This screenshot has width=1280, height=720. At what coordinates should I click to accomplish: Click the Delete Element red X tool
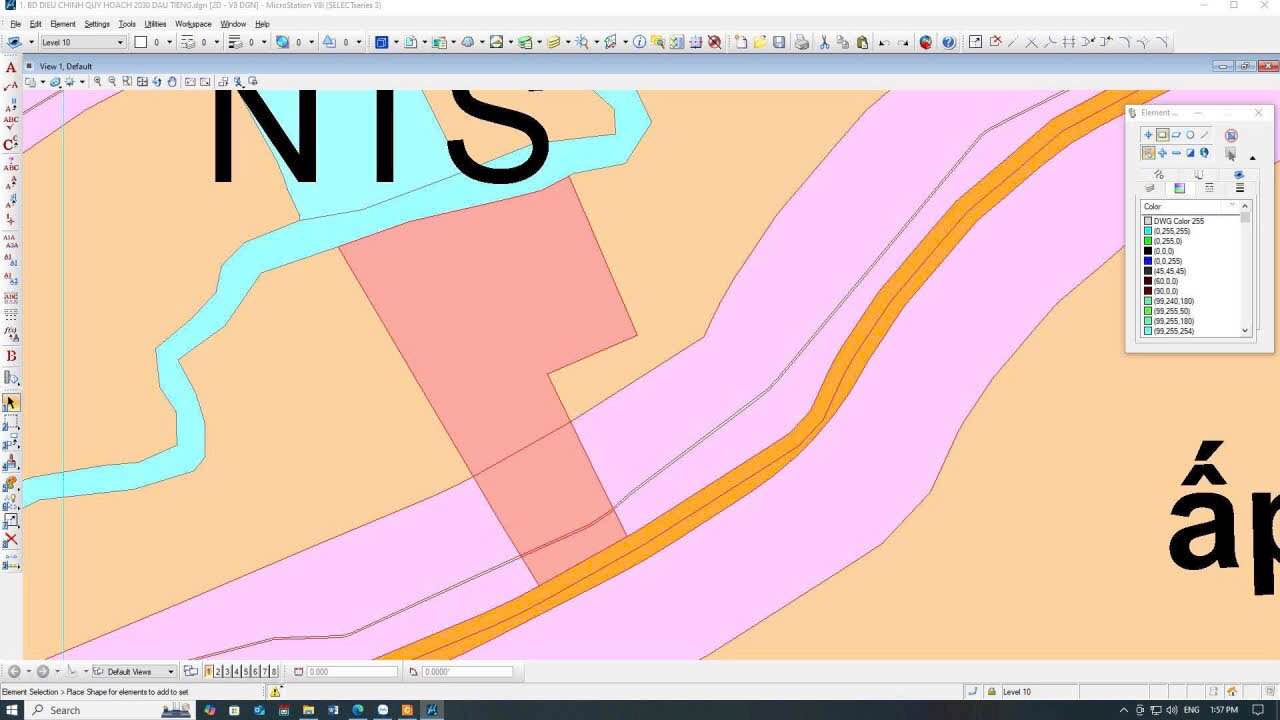(11, 540)
